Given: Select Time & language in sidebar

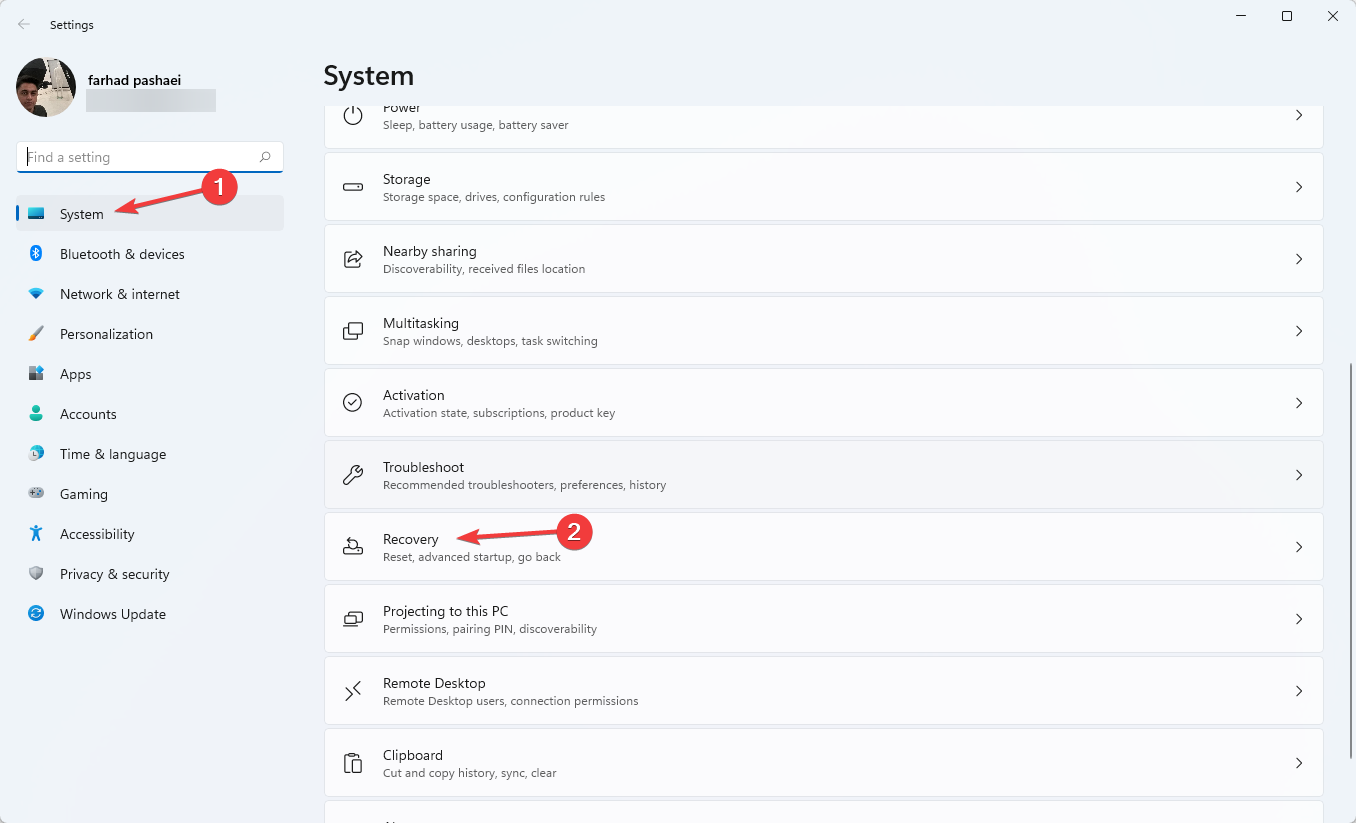Looking at the screenshot, I should pyautogui.click(x=113, y=454).
